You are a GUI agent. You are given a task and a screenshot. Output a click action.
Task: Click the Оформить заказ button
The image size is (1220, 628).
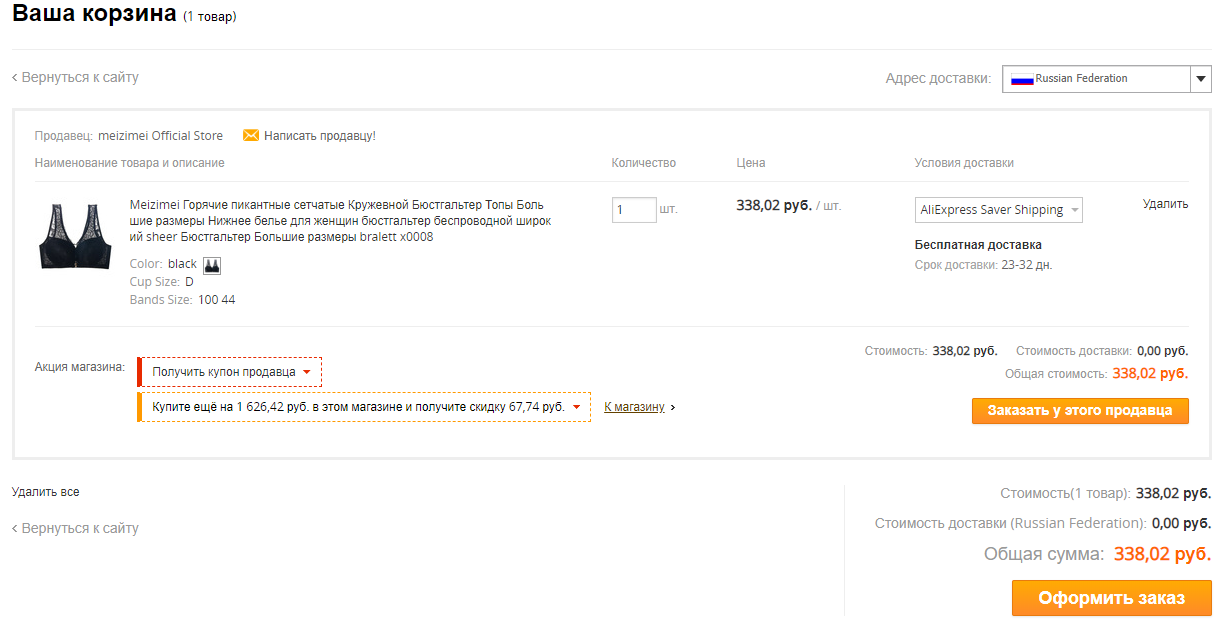click(1112, 598)
